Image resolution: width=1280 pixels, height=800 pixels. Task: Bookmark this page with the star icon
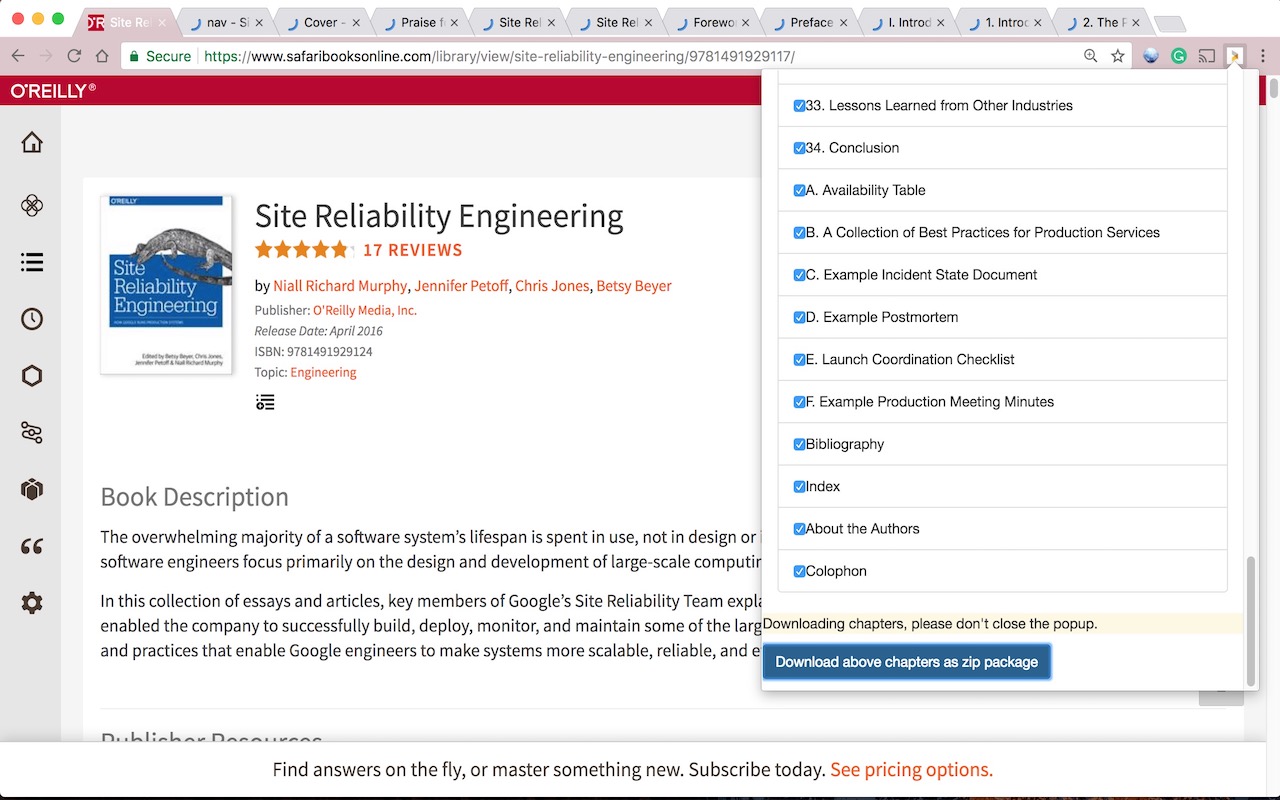click(x=1118, y=56)
